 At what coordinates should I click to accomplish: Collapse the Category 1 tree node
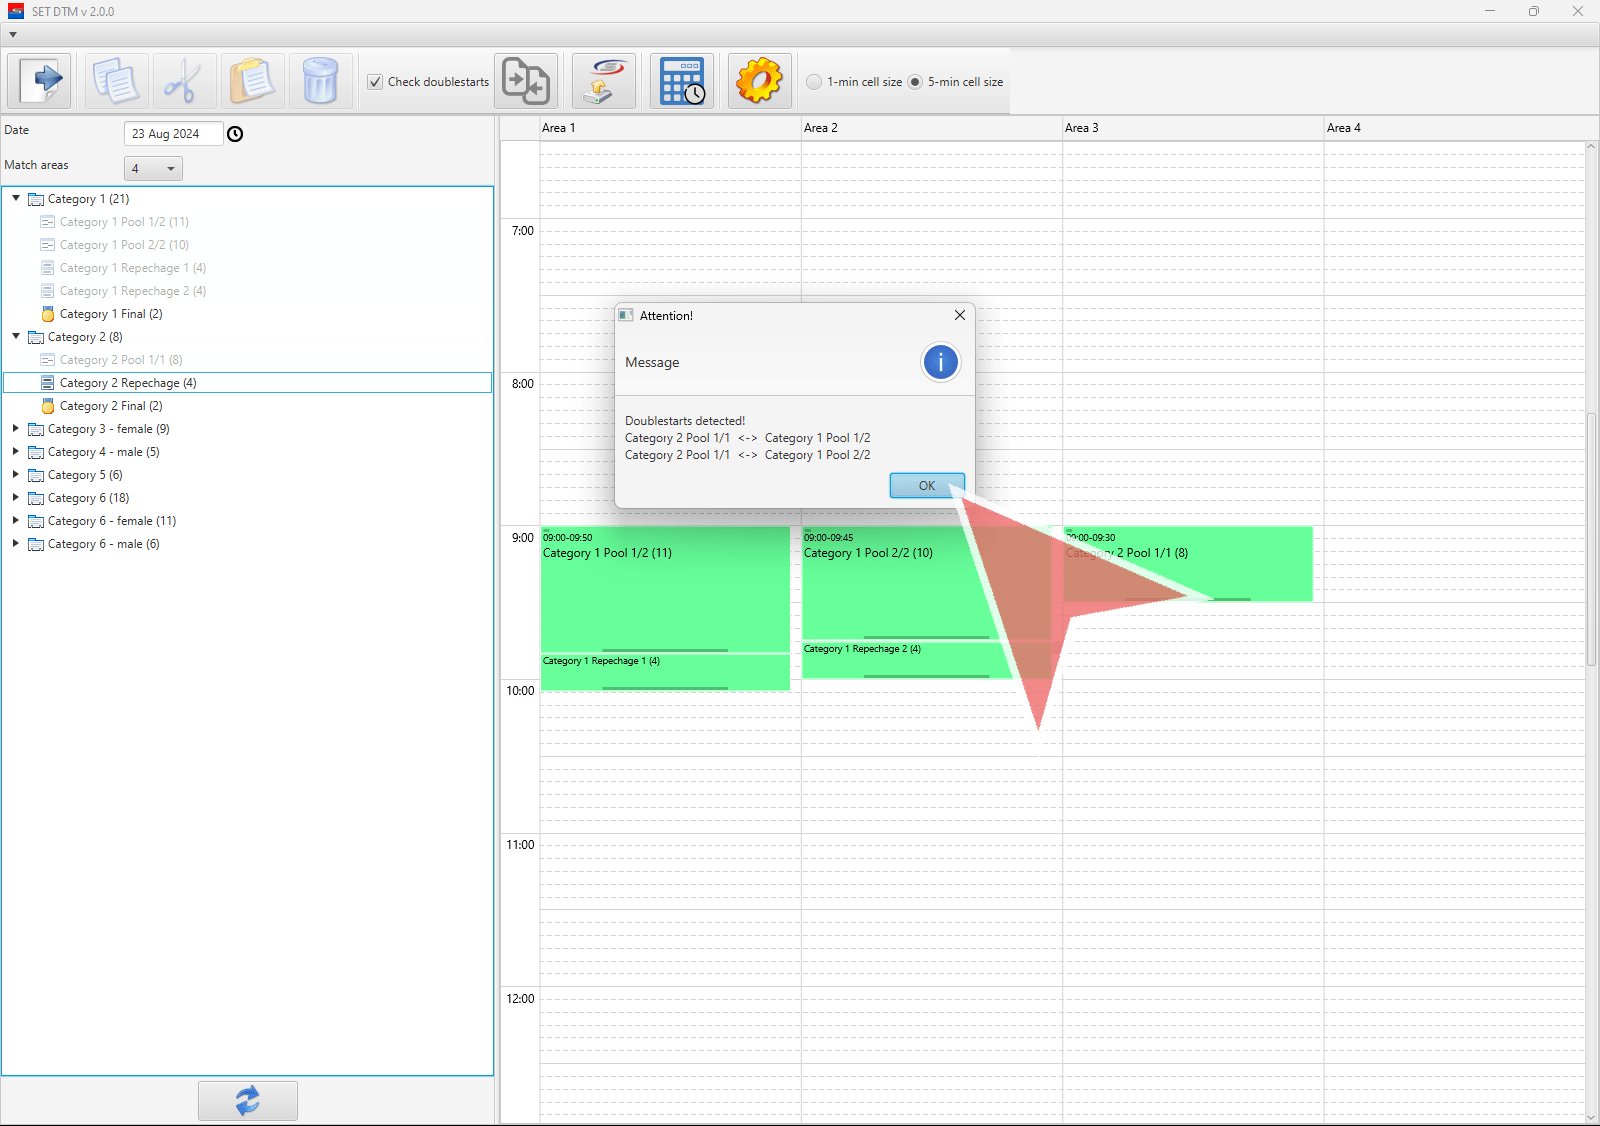(x=16, y=199)
